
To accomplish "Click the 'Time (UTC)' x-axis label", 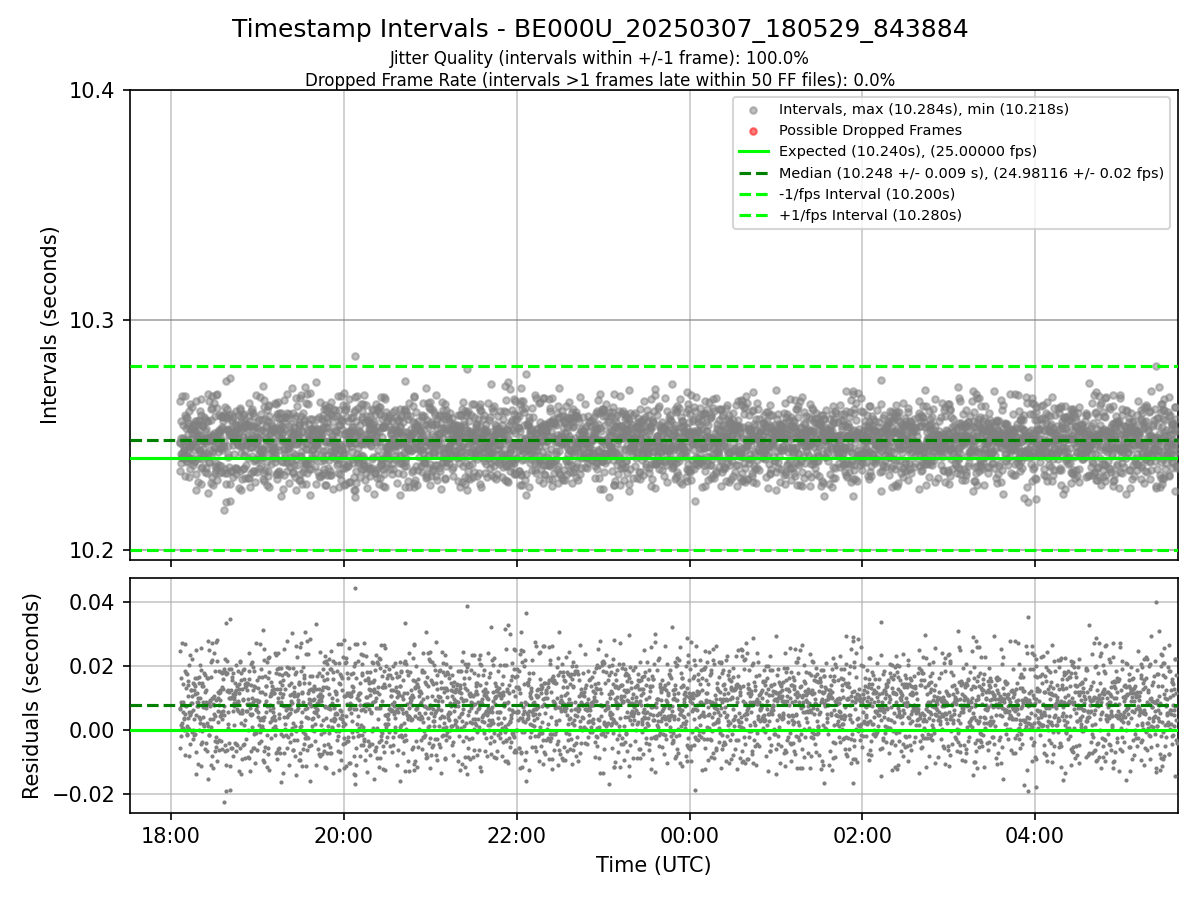I will pos(653,865).
